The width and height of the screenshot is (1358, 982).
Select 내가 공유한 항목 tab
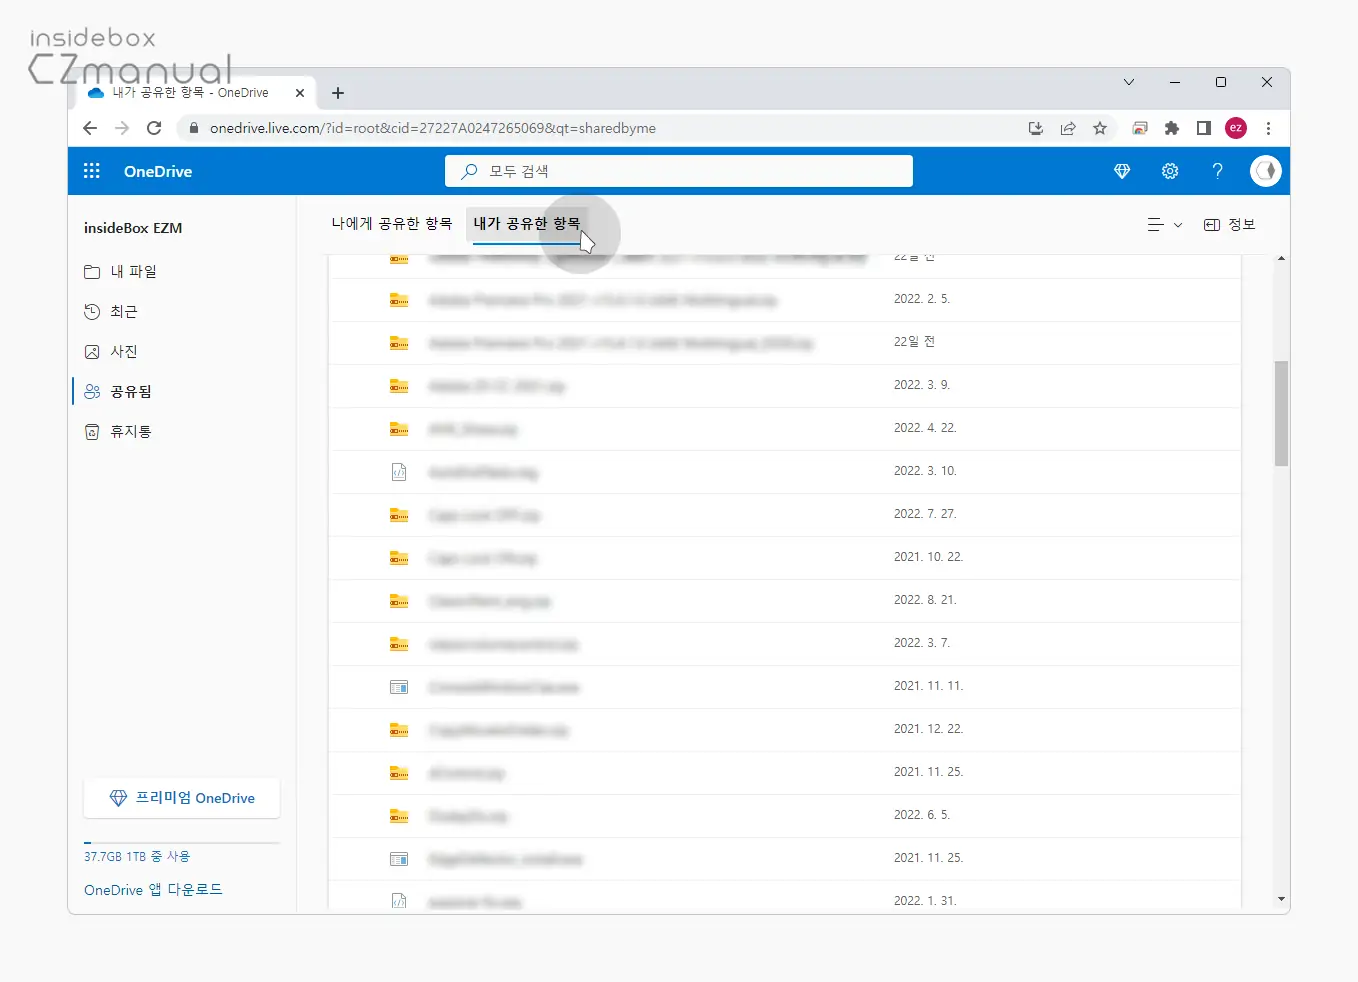coord(526,224)
